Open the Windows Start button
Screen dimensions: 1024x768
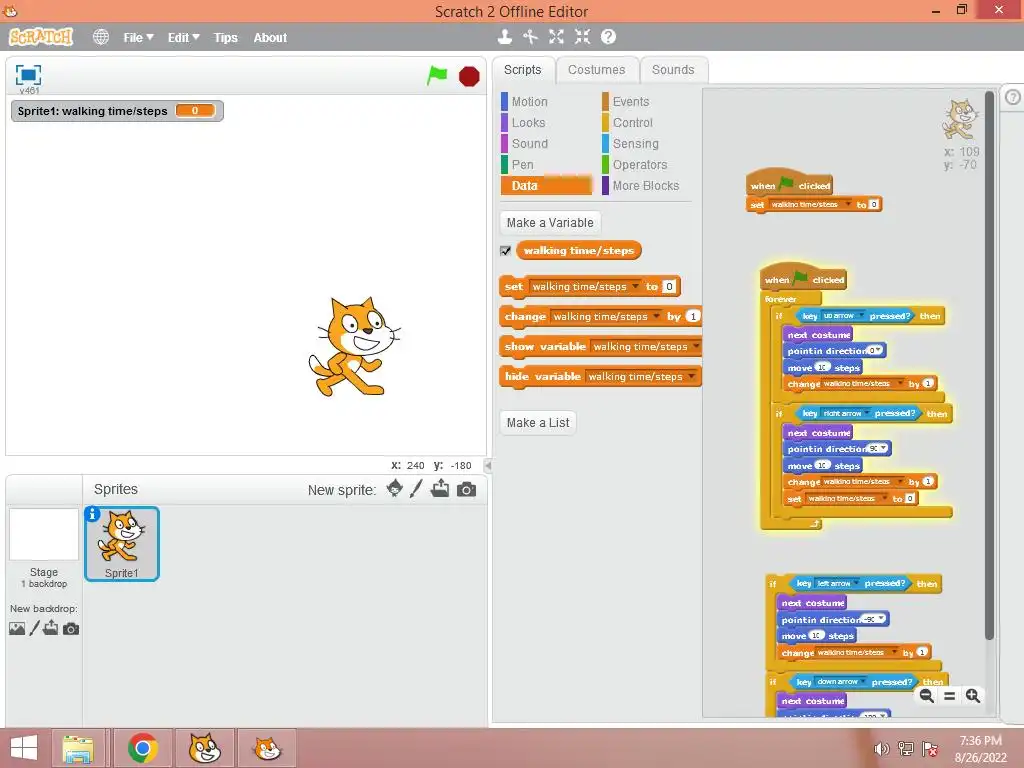coord(24,748)
